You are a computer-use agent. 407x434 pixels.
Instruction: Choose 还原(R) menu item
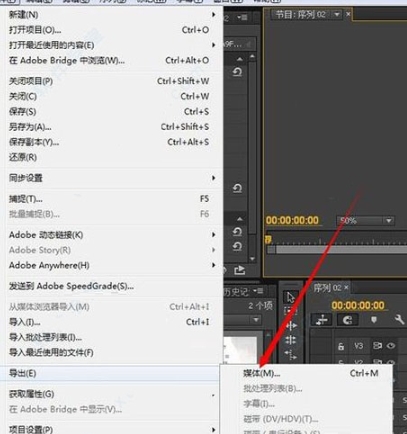pyautogui.click(x=112, y=157)
